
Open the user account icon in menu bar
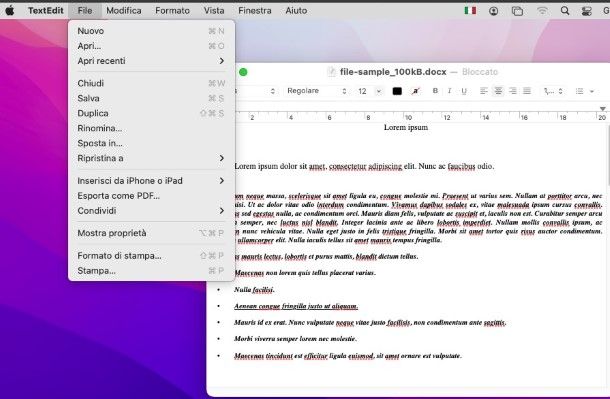(x=493, y=11)
